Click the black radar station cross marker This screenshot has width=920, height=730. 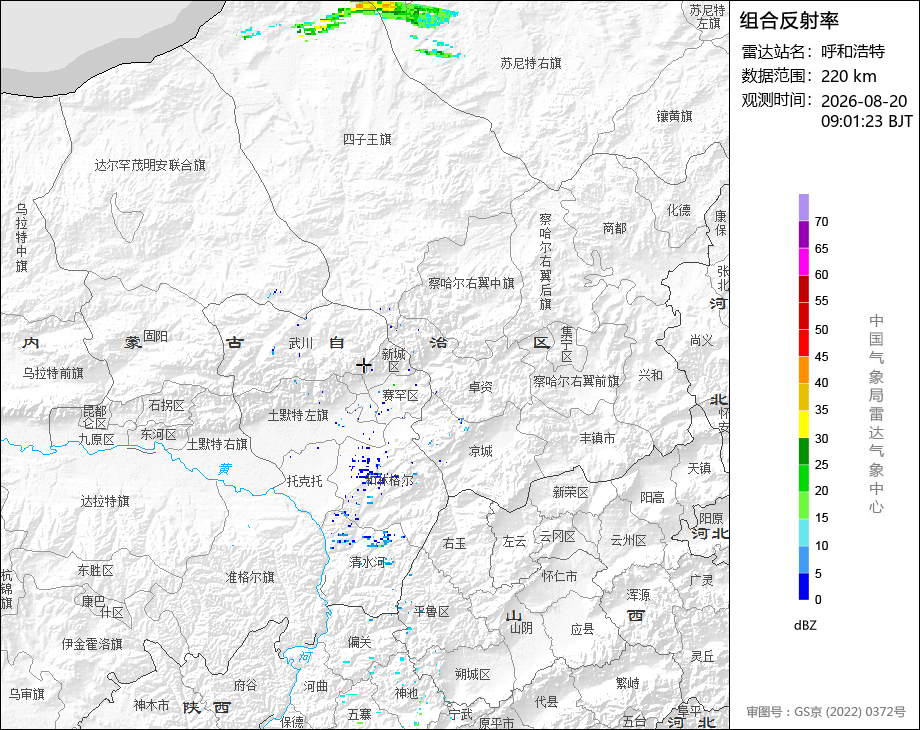pos(364,366)
